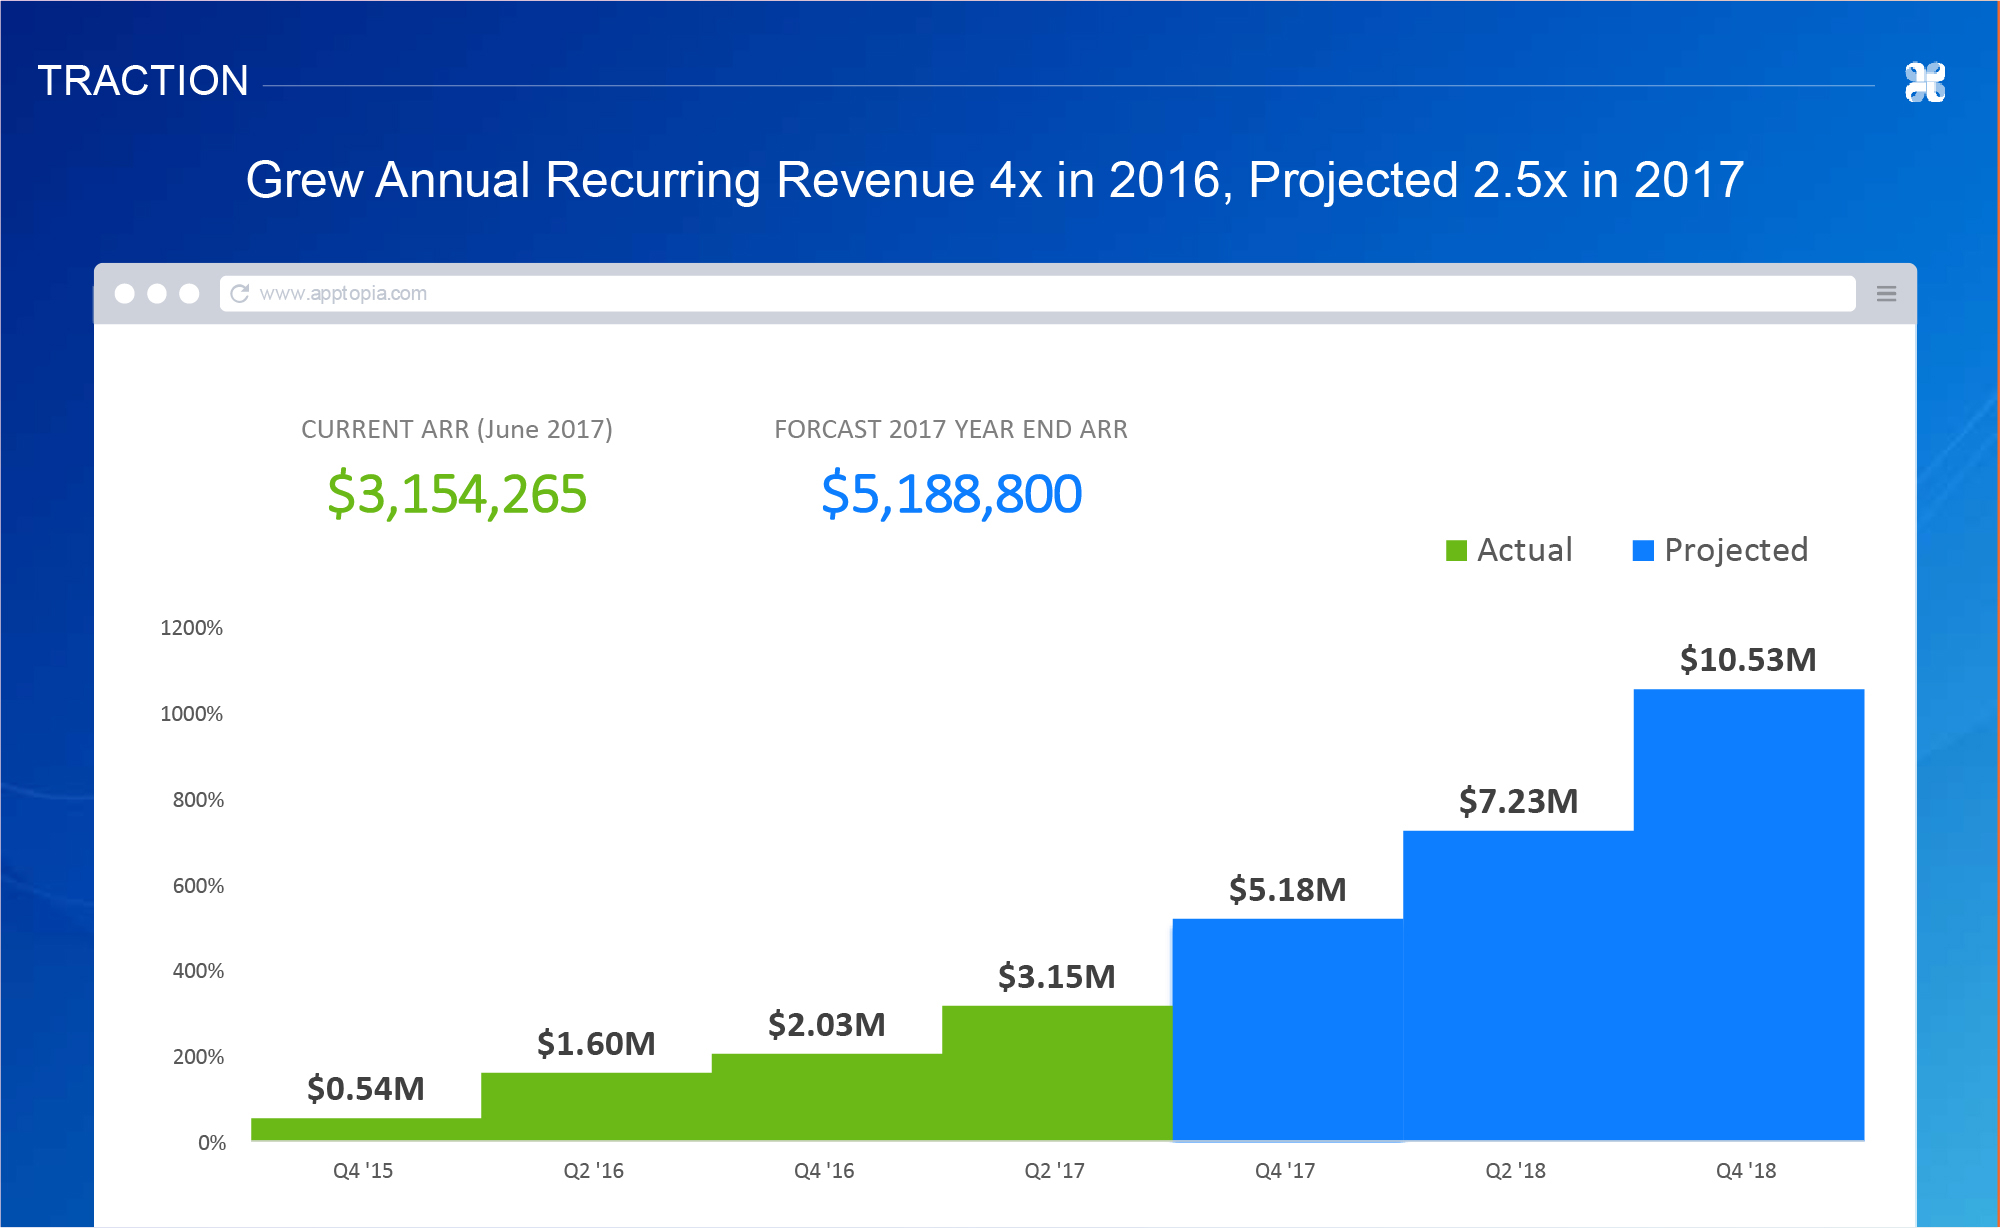Click the 600% y-axis label

click(198, 886)
